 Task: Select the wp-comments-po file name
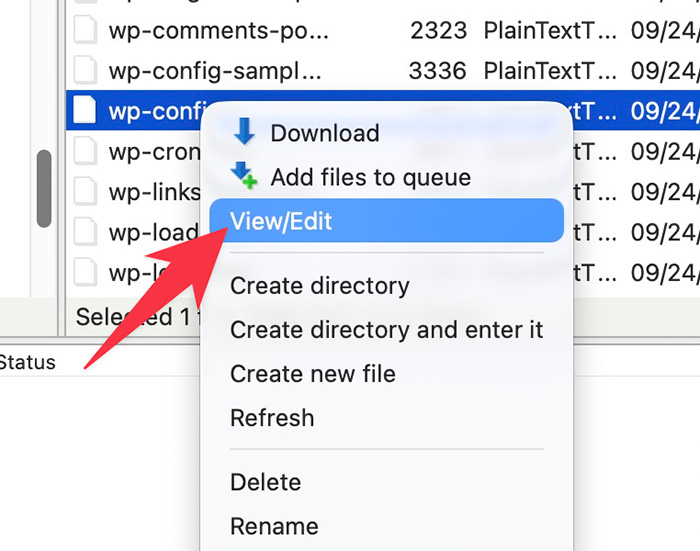pos(218,30)
